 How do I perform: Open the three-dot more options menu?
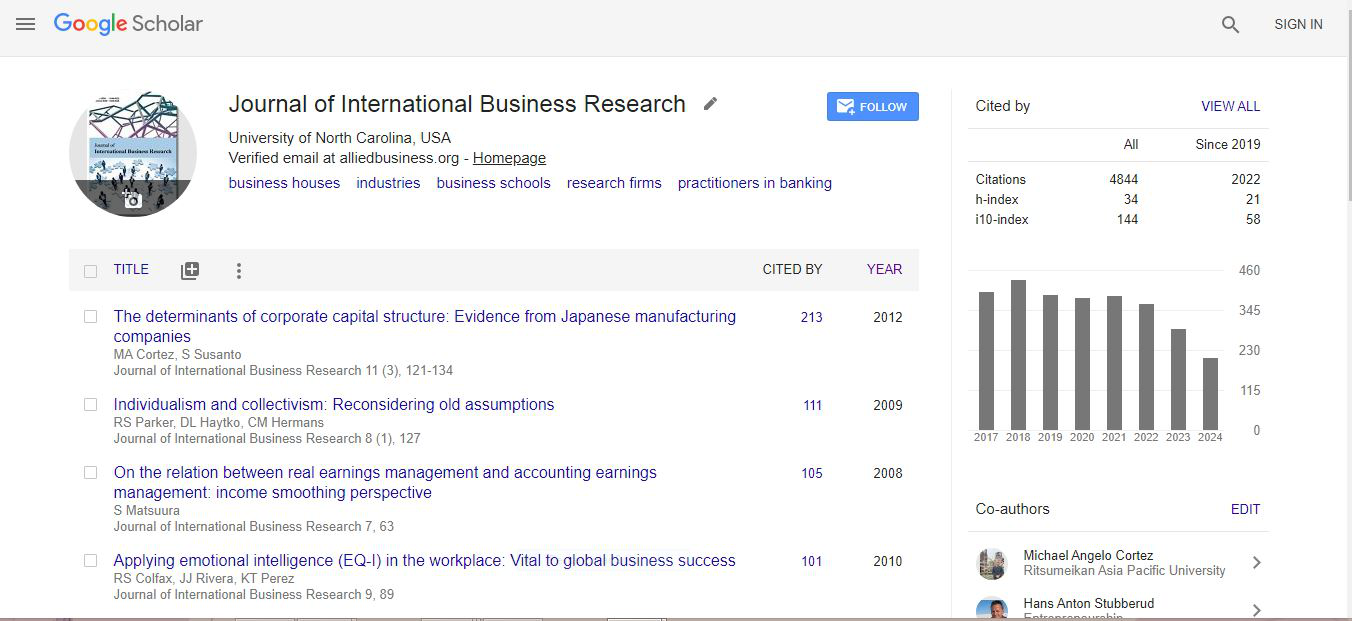tap(238, 271)
